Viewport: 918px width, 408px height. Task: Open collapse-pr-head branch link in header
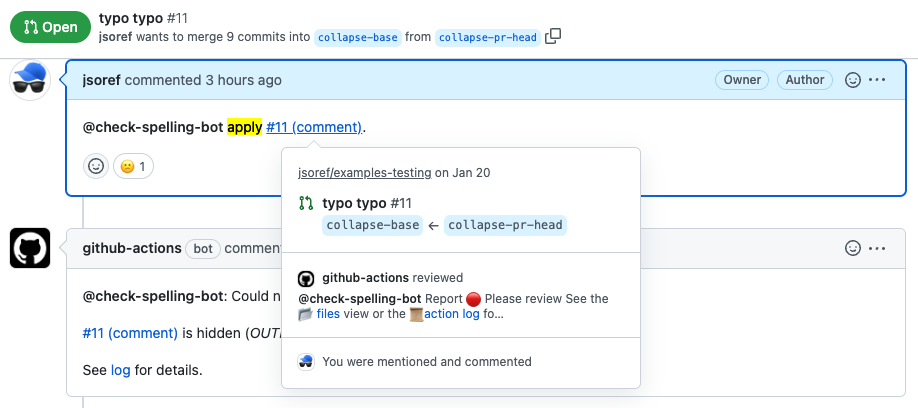(x=488, y=37)
